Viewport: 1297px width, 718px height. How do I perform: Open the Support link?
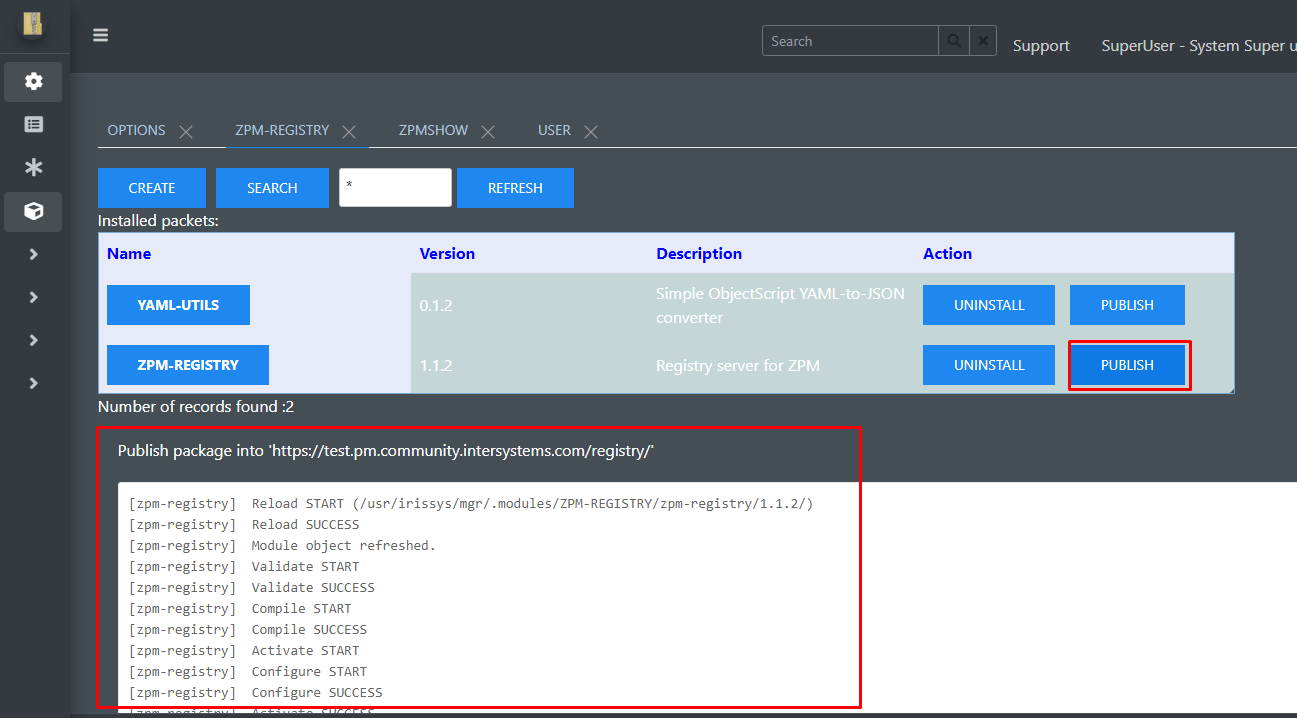[x=1041, y=46]
